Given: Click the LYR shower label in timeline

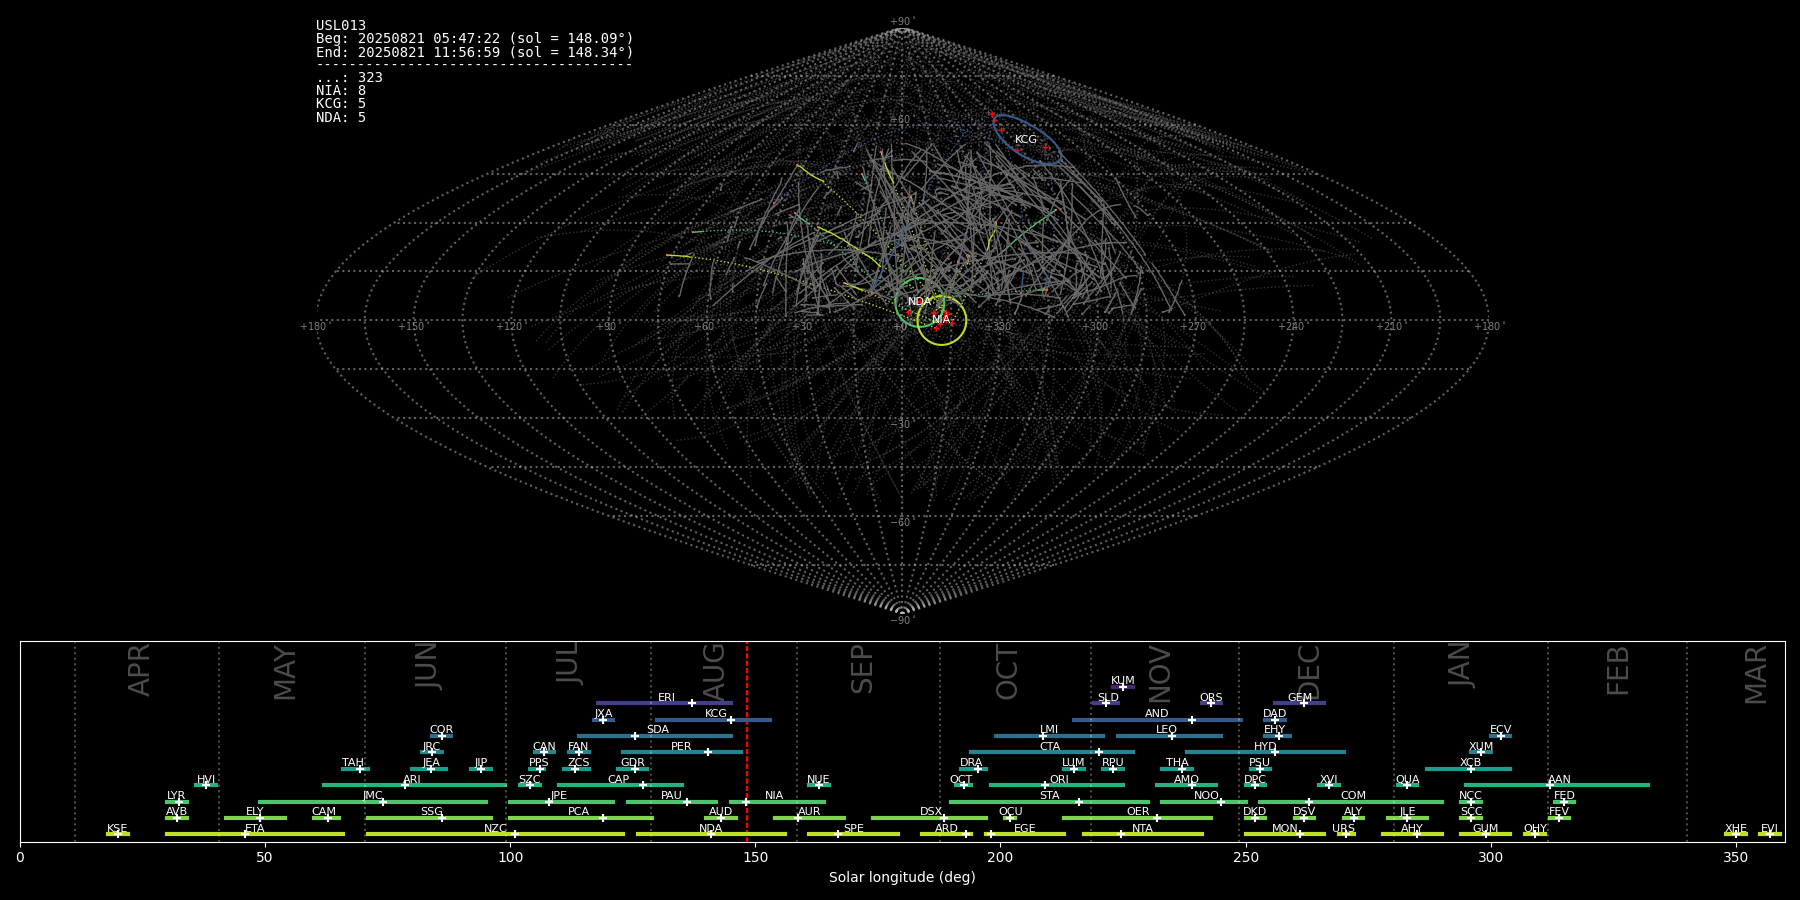Looking at the screenshot, I should 176,796.
